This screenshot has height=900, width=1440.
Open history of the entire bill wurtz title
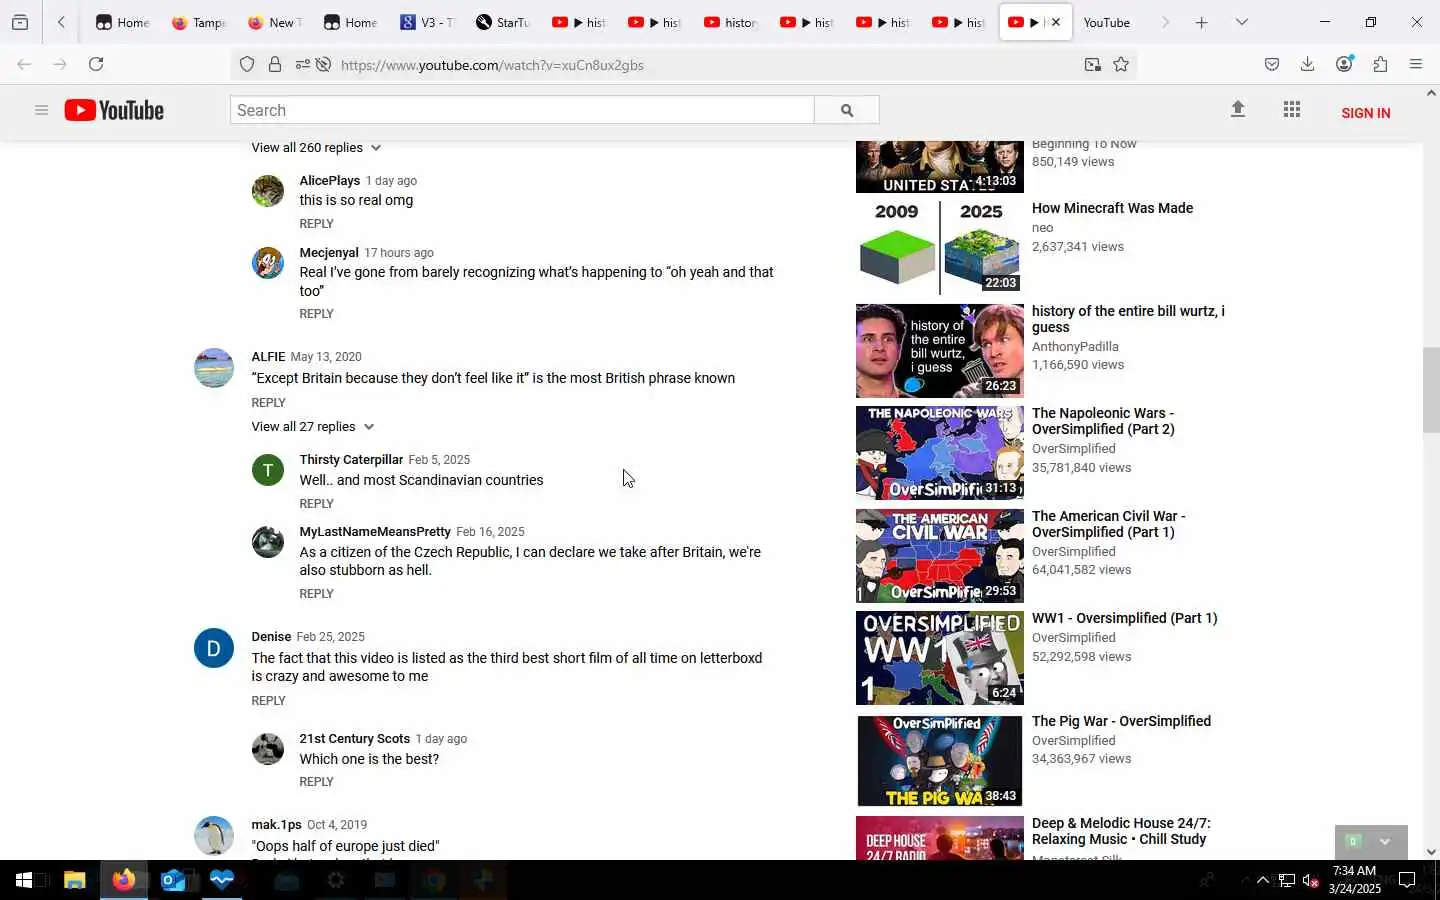(x=1128, y=319)
